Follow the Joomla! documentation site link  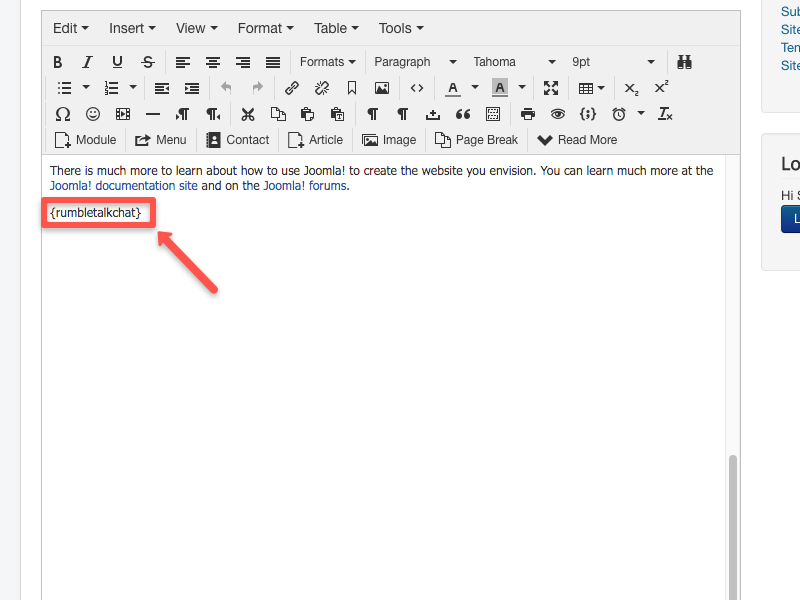tap(124, 185)
